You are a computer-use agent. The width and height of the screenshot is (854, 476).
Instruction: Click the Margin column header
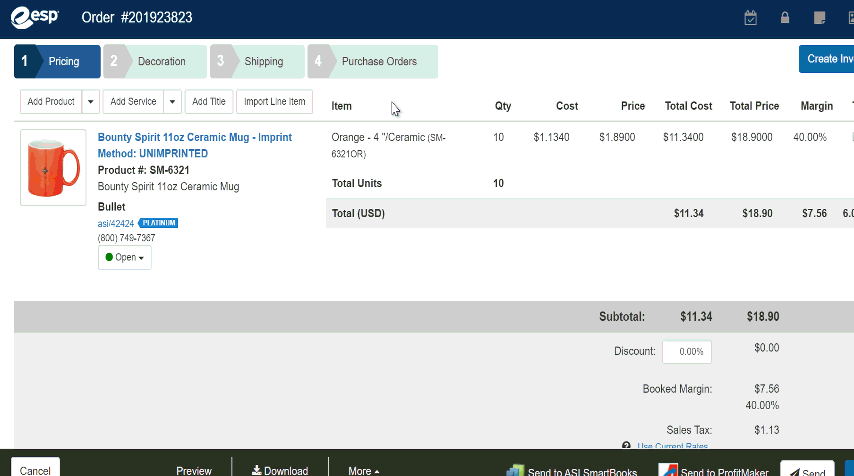point(816,106)
